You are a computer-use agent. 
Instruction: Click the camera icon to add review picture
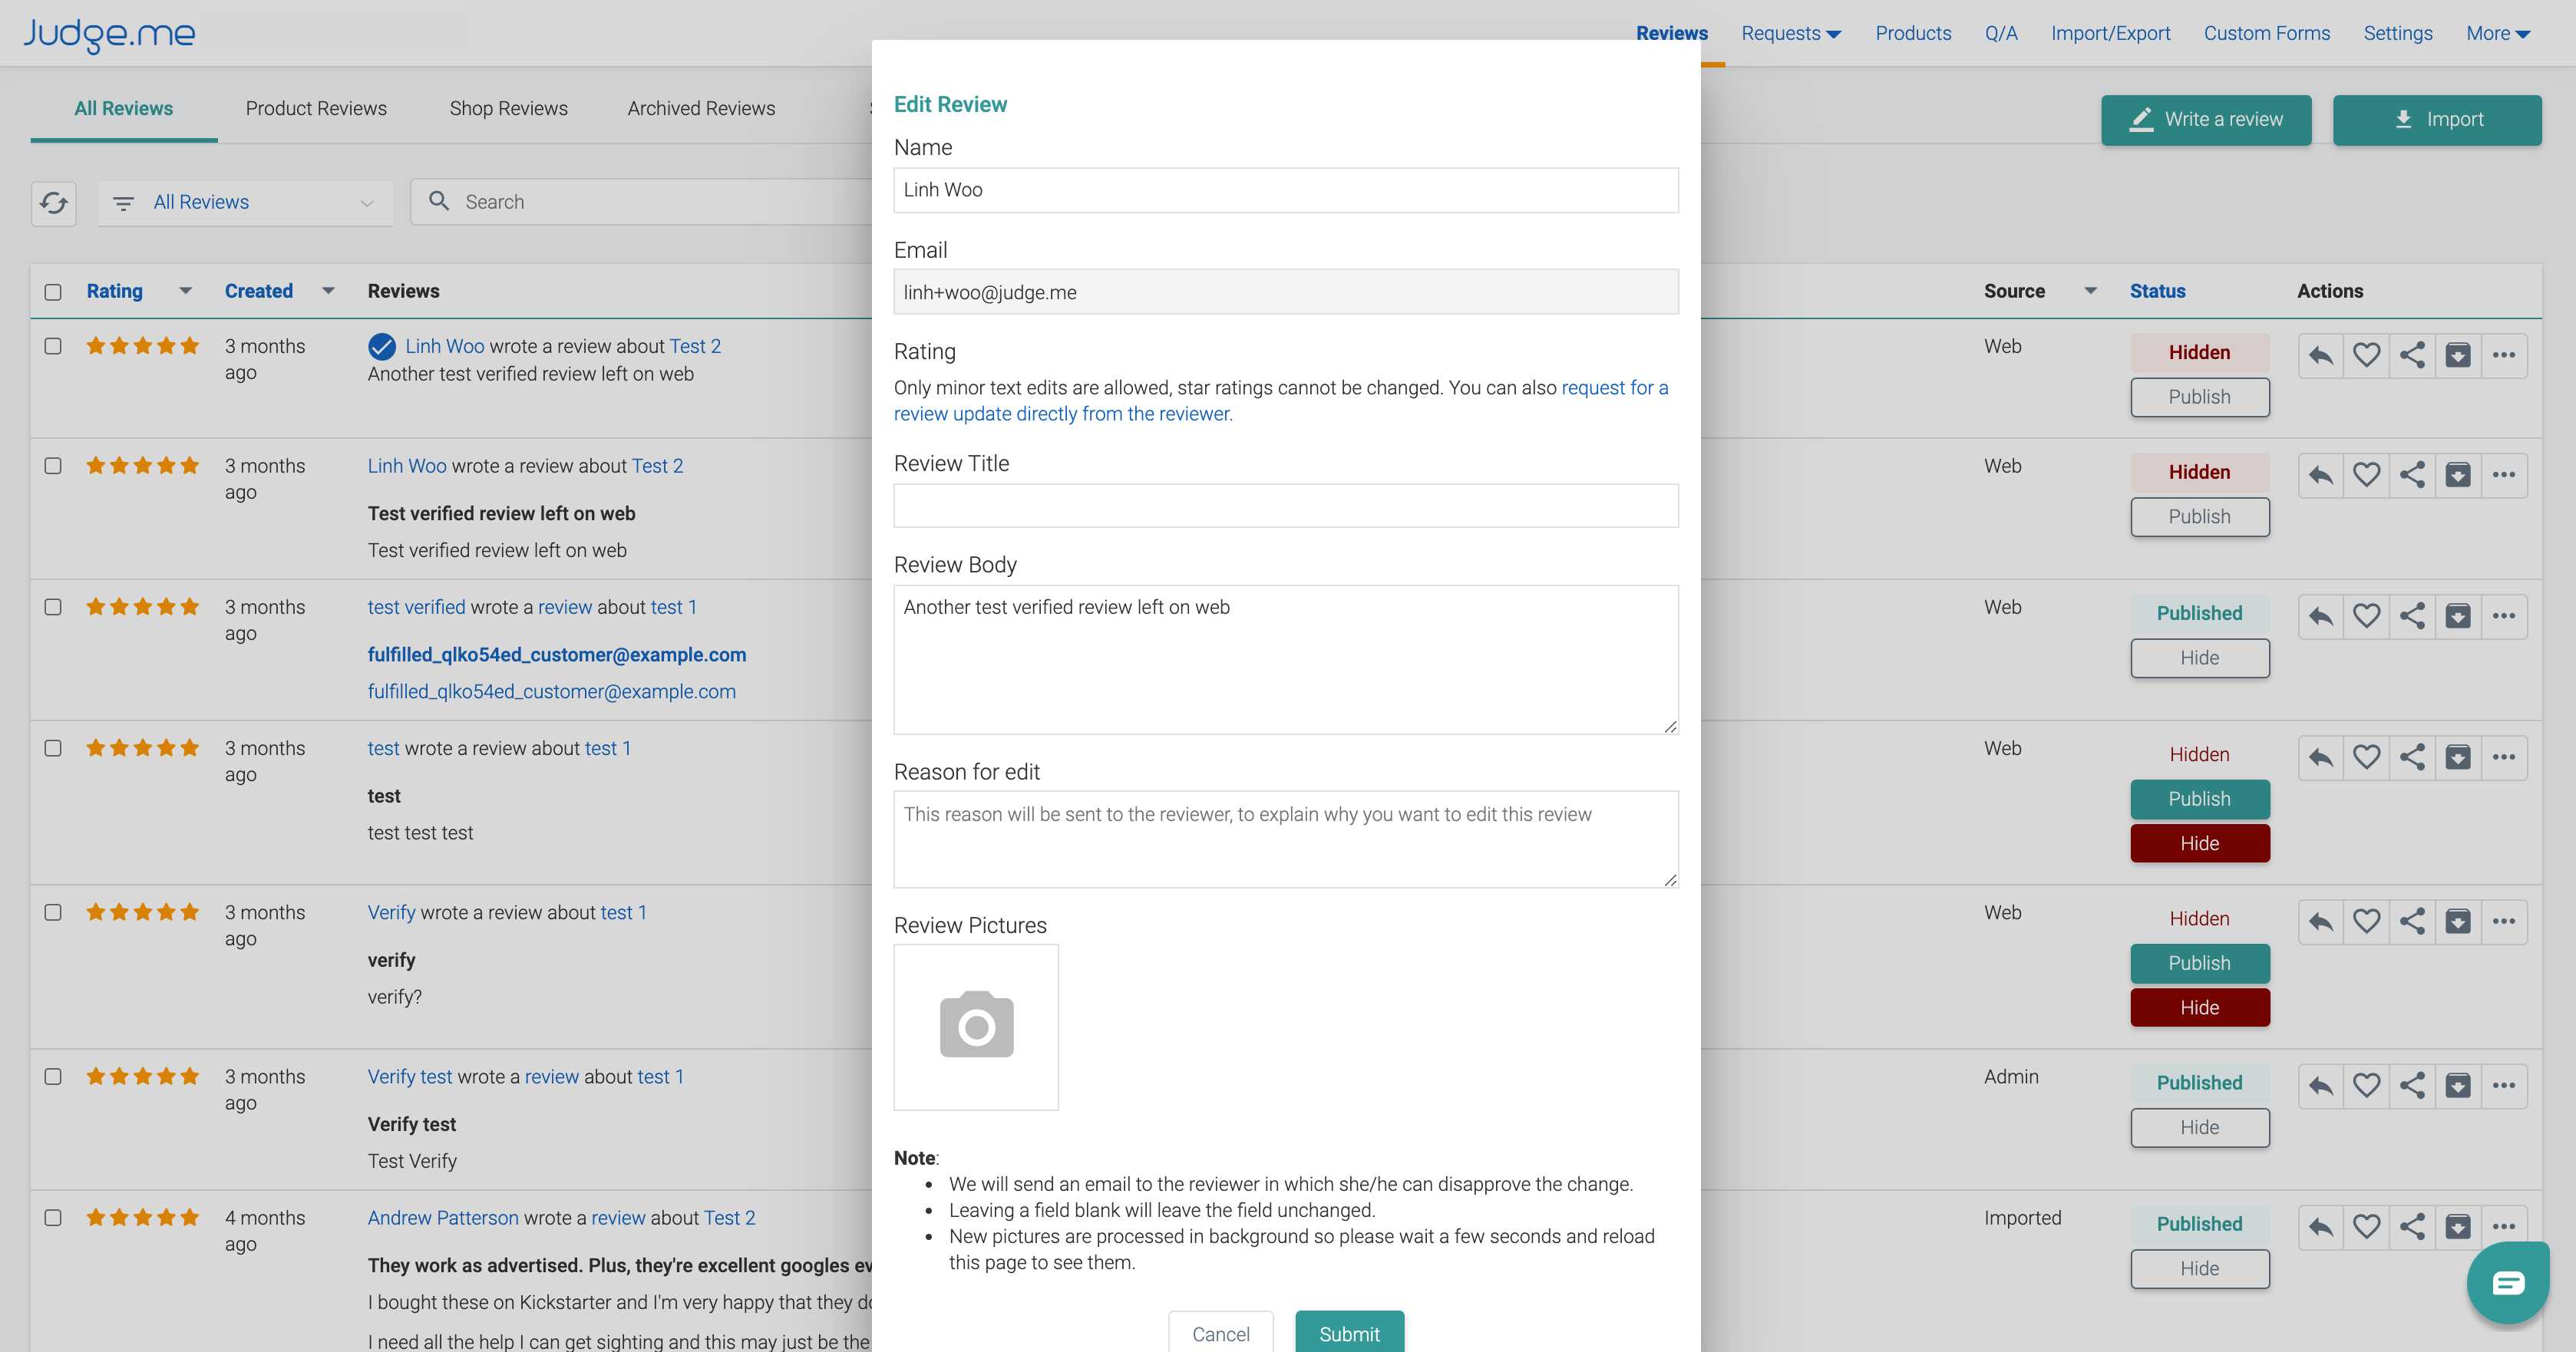[x=976, y=1026]
